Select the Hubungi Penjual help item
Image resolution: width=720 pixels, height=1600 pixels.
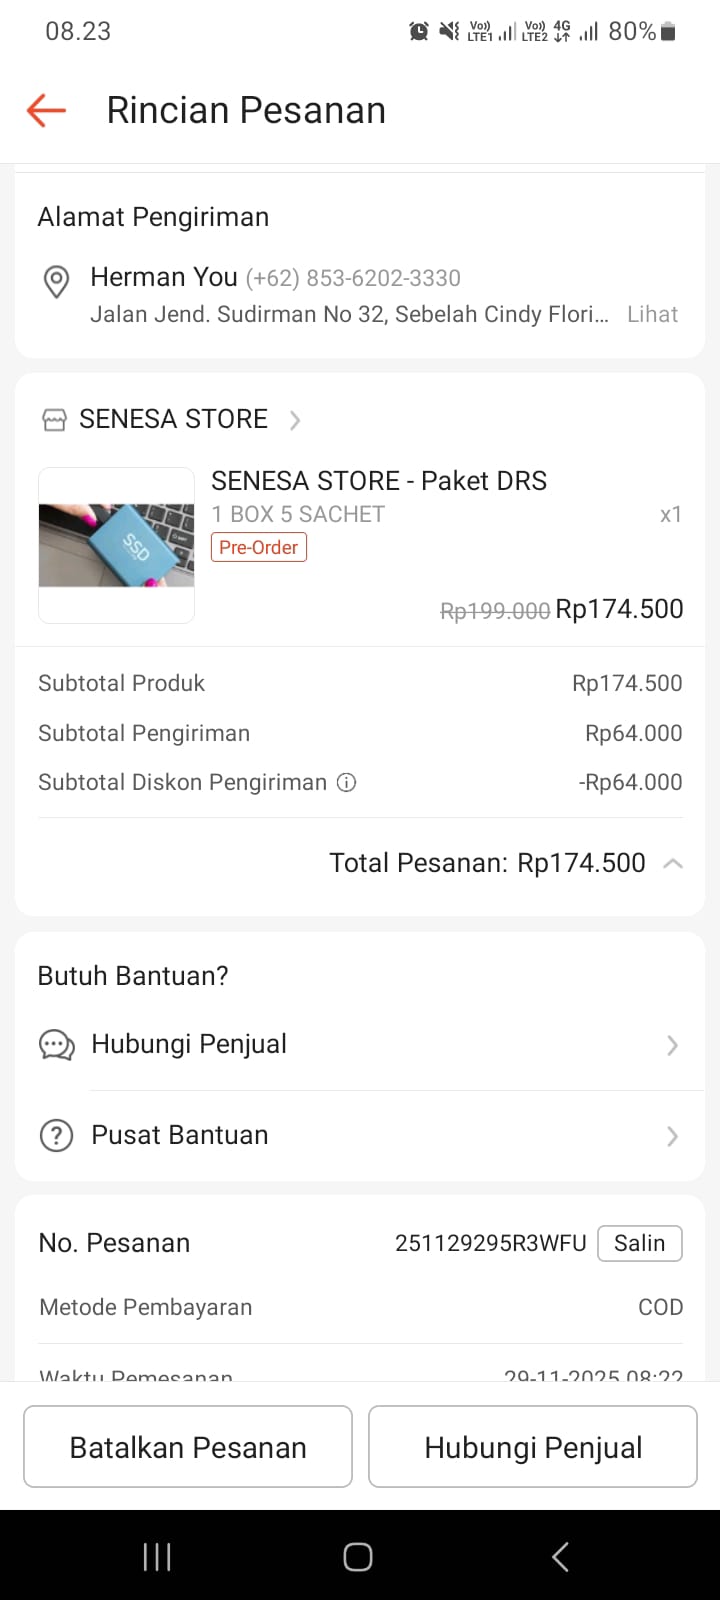coord(189,1044)
